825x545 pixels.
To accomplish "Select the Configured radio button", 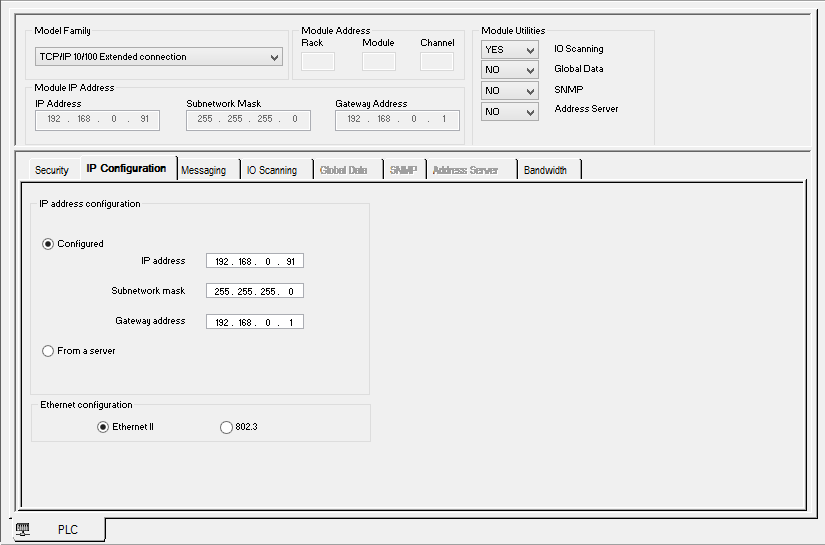I will (48, 244).
